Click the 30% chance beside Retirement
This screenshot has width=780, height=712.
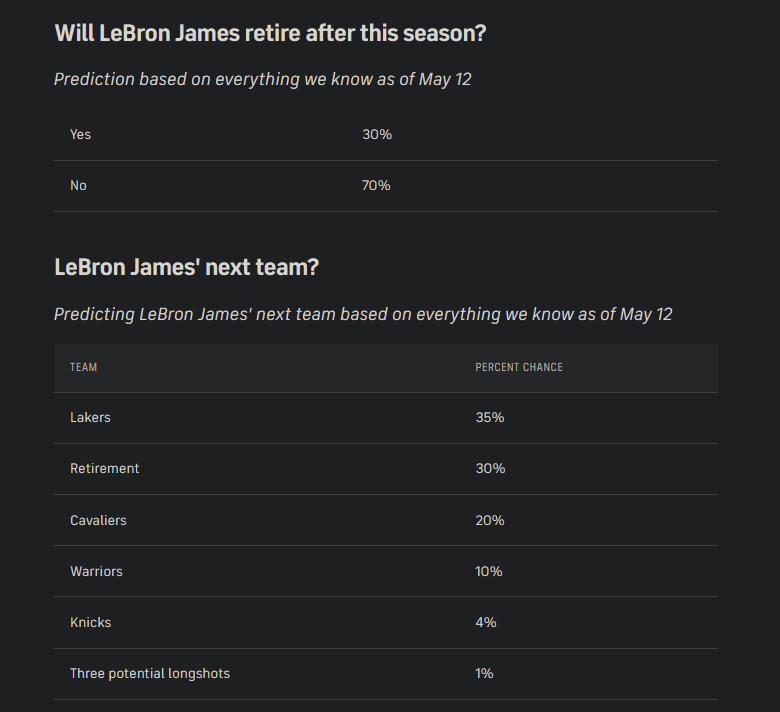(x=490, y=469)
